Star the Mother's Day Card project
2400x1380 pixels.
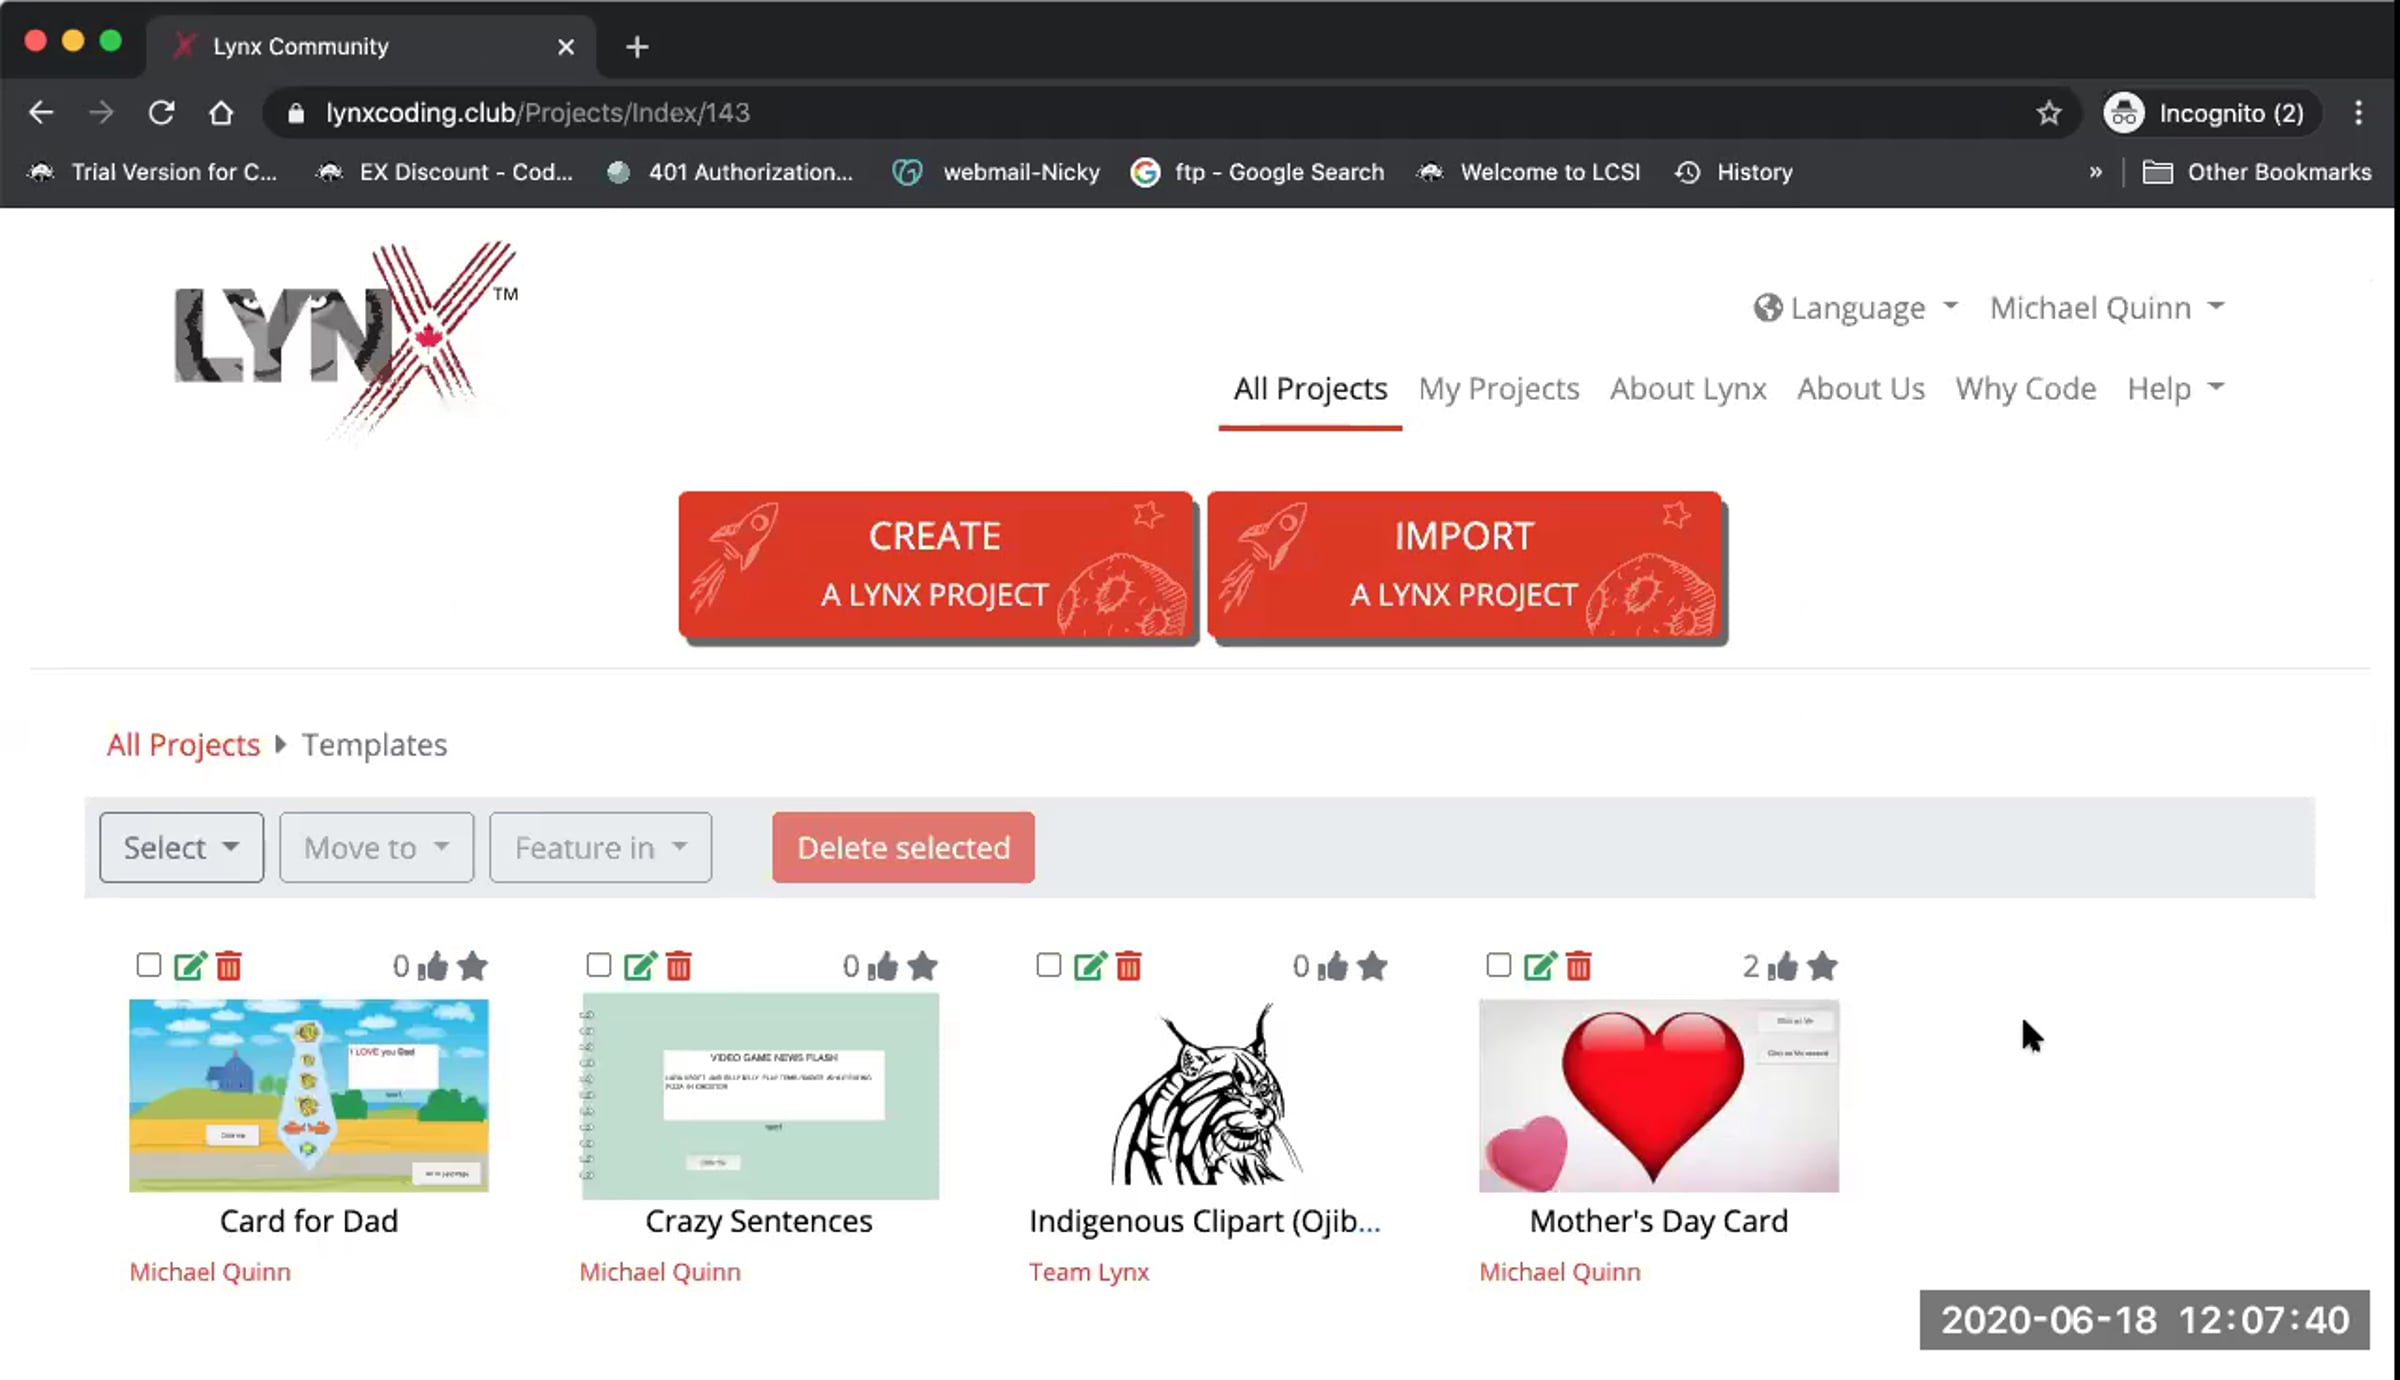pos(1822,966)
